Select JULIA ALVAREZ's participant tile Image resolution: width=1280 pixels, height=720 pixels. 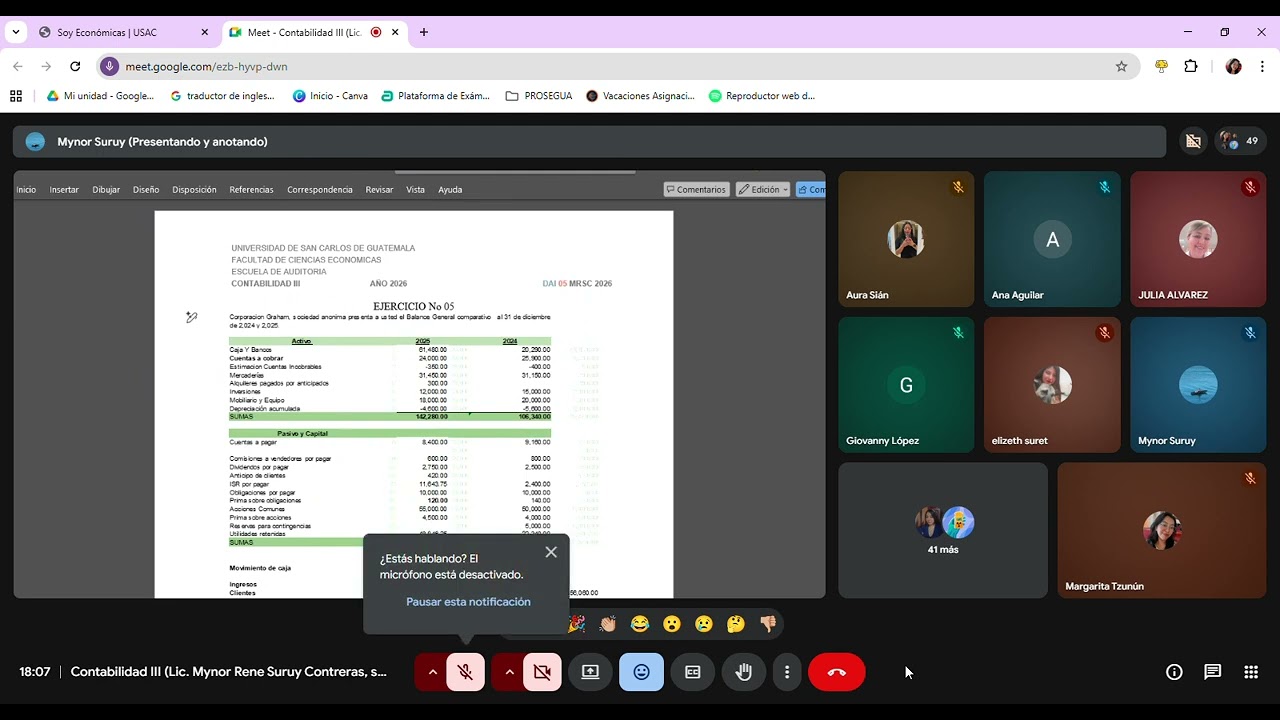pos(1198,239)
